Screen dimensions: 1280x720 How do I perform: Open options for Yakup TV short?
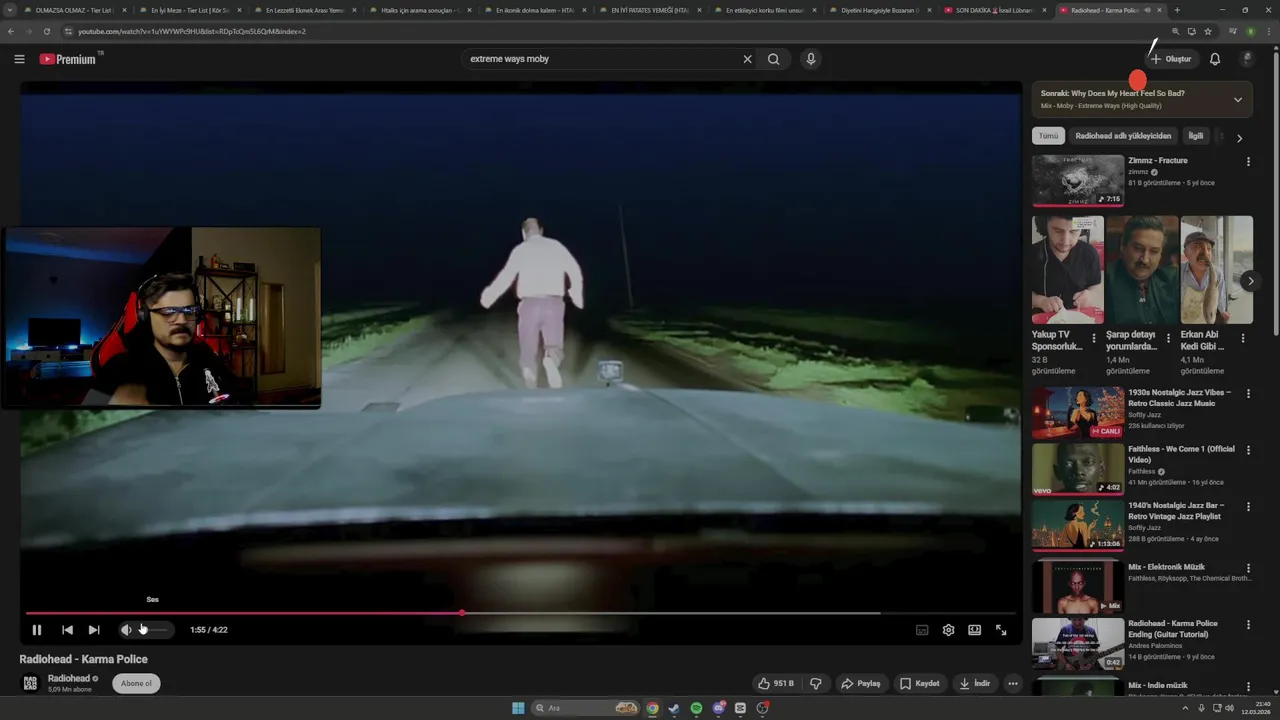click(1094, 339)
